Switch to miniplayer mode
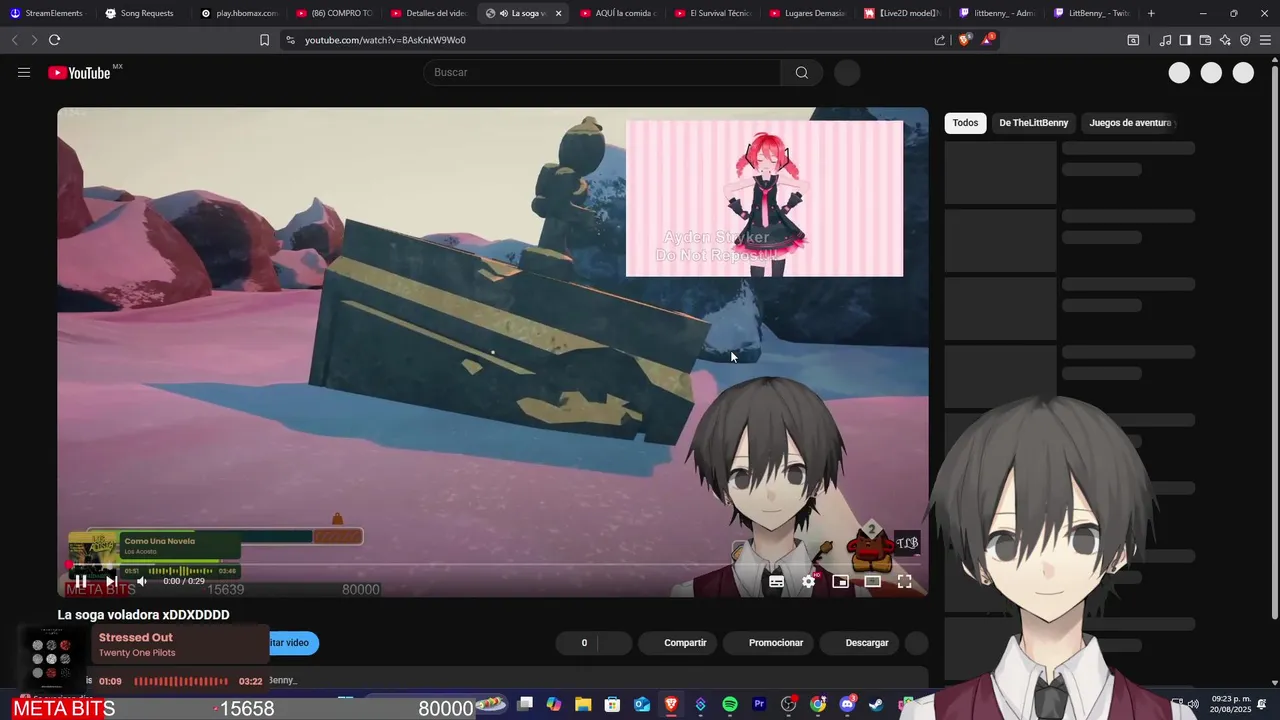This screenshot has width=1280, height=720. pos(841,581)
